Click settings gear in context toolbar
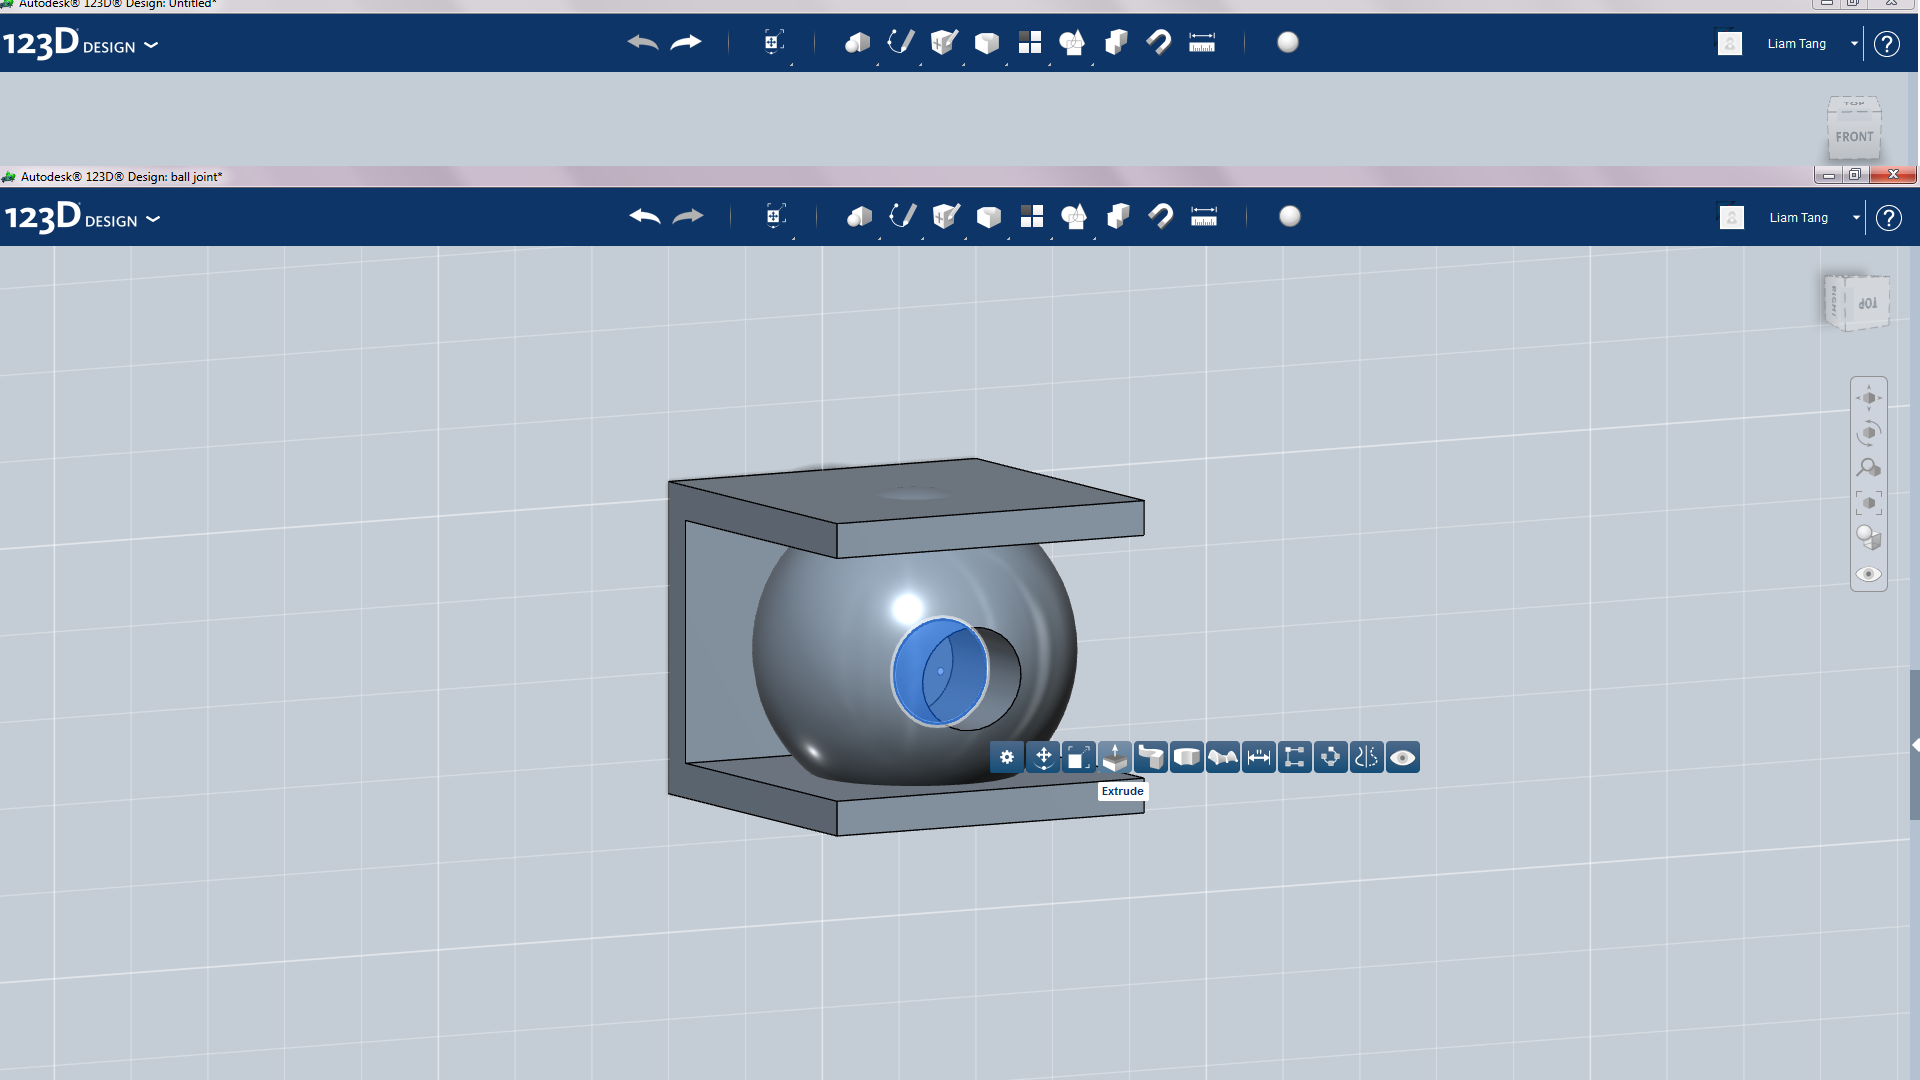This screenshot has width=1920, height=1080. [1007, 757]
